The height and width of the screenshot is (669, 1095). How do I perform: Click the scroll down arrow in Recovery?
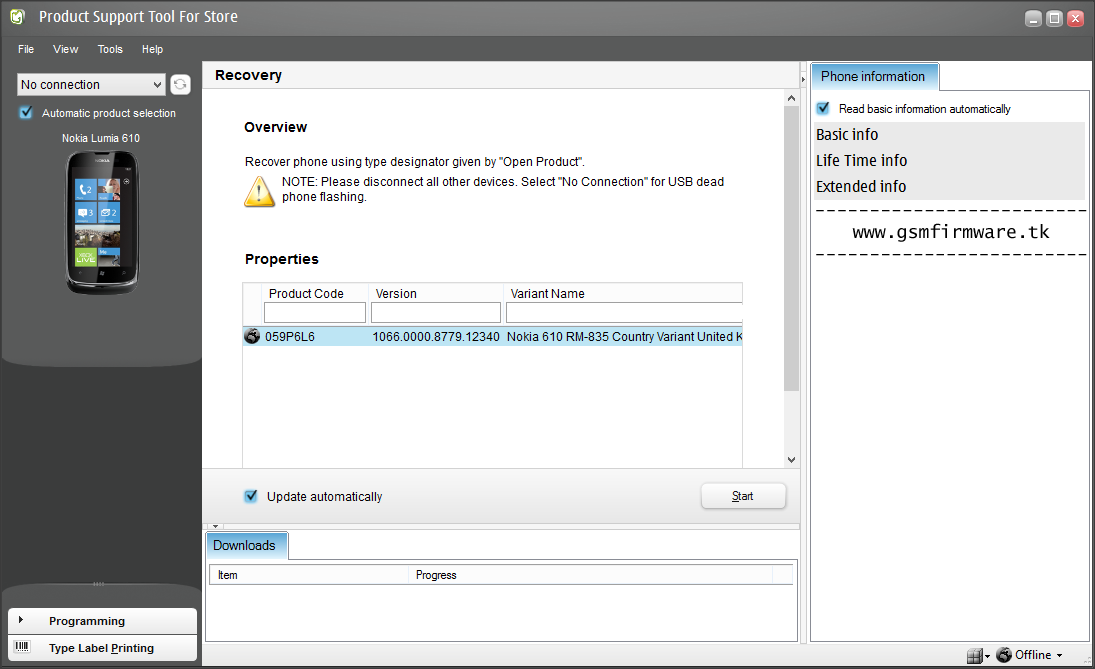click(x=791, y=460)
